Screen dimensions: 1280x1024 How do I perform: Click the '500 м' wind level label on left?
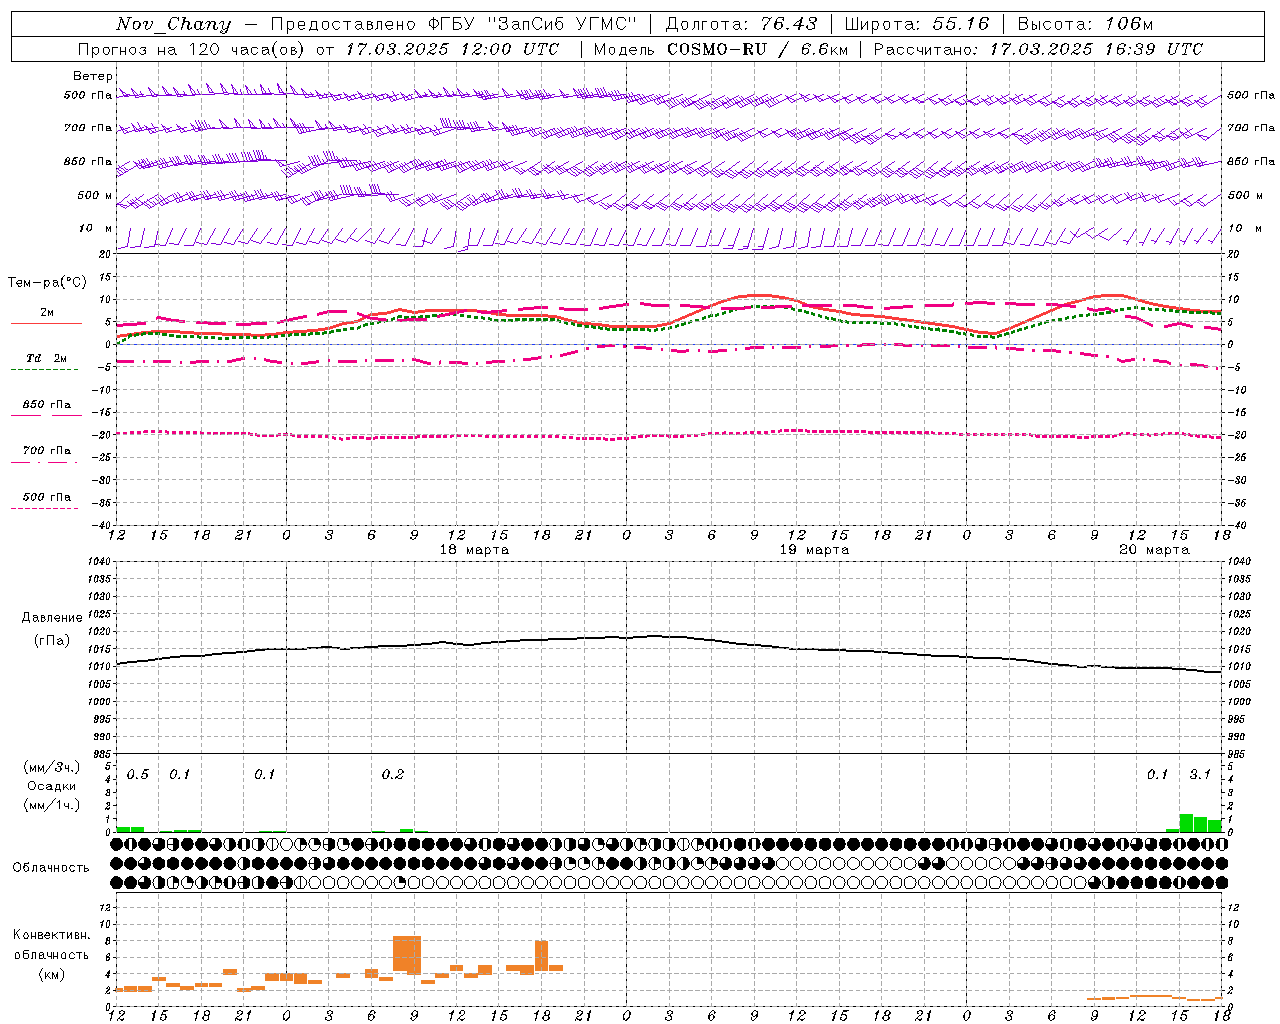click(95, 196)
